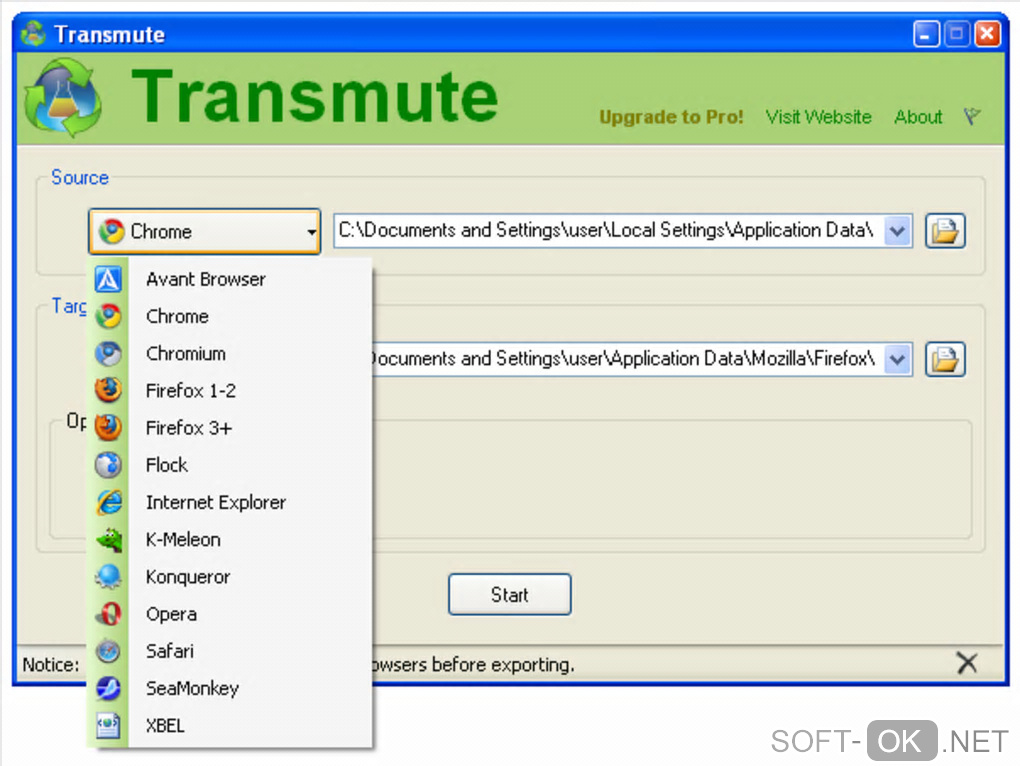
Task: Click the Konqueror icon
Action: 108,577
